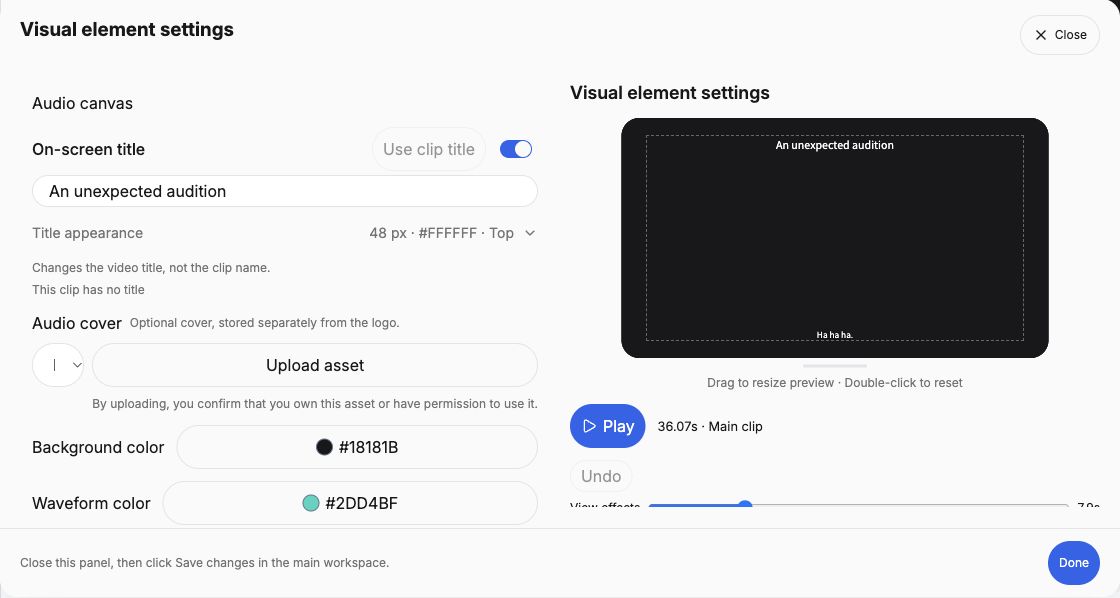
Task: Open the audio cover type dropdown
Action: click(x=58, y=365)
